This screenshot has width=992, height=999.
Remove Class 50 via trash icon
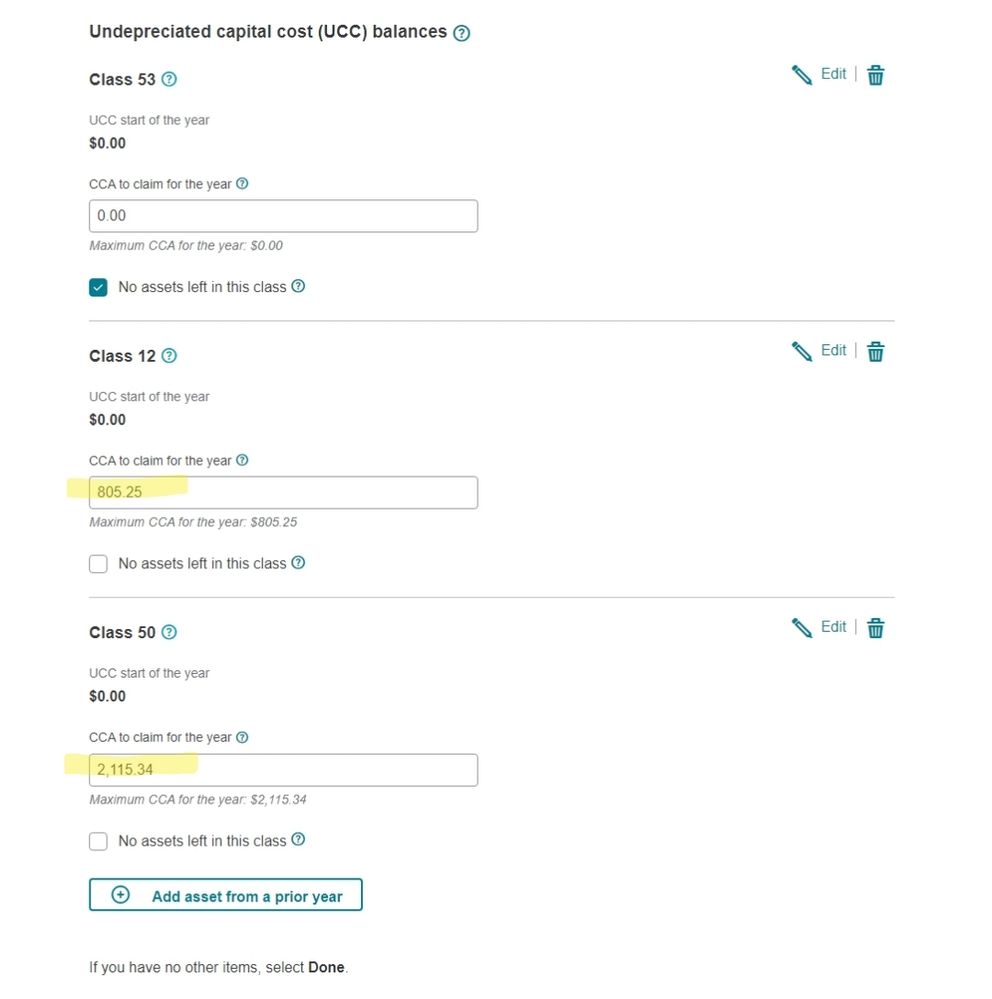tap(876, 628)
